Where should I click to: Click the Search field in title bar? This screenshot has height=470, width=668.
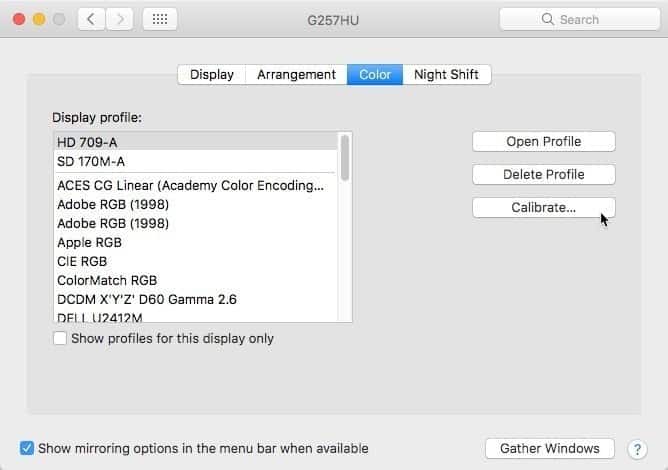coord(579,19)
